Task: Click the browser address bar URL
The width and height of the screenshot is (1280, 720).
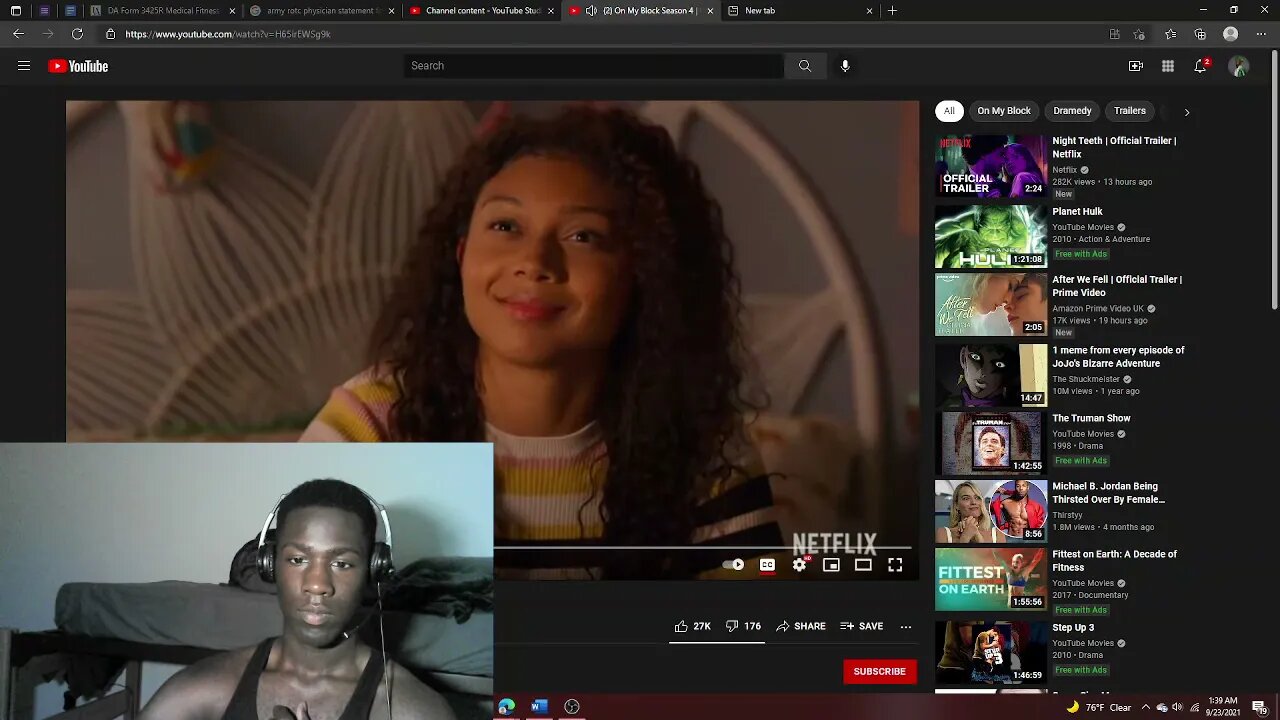Action: click(x=228, y=34)
